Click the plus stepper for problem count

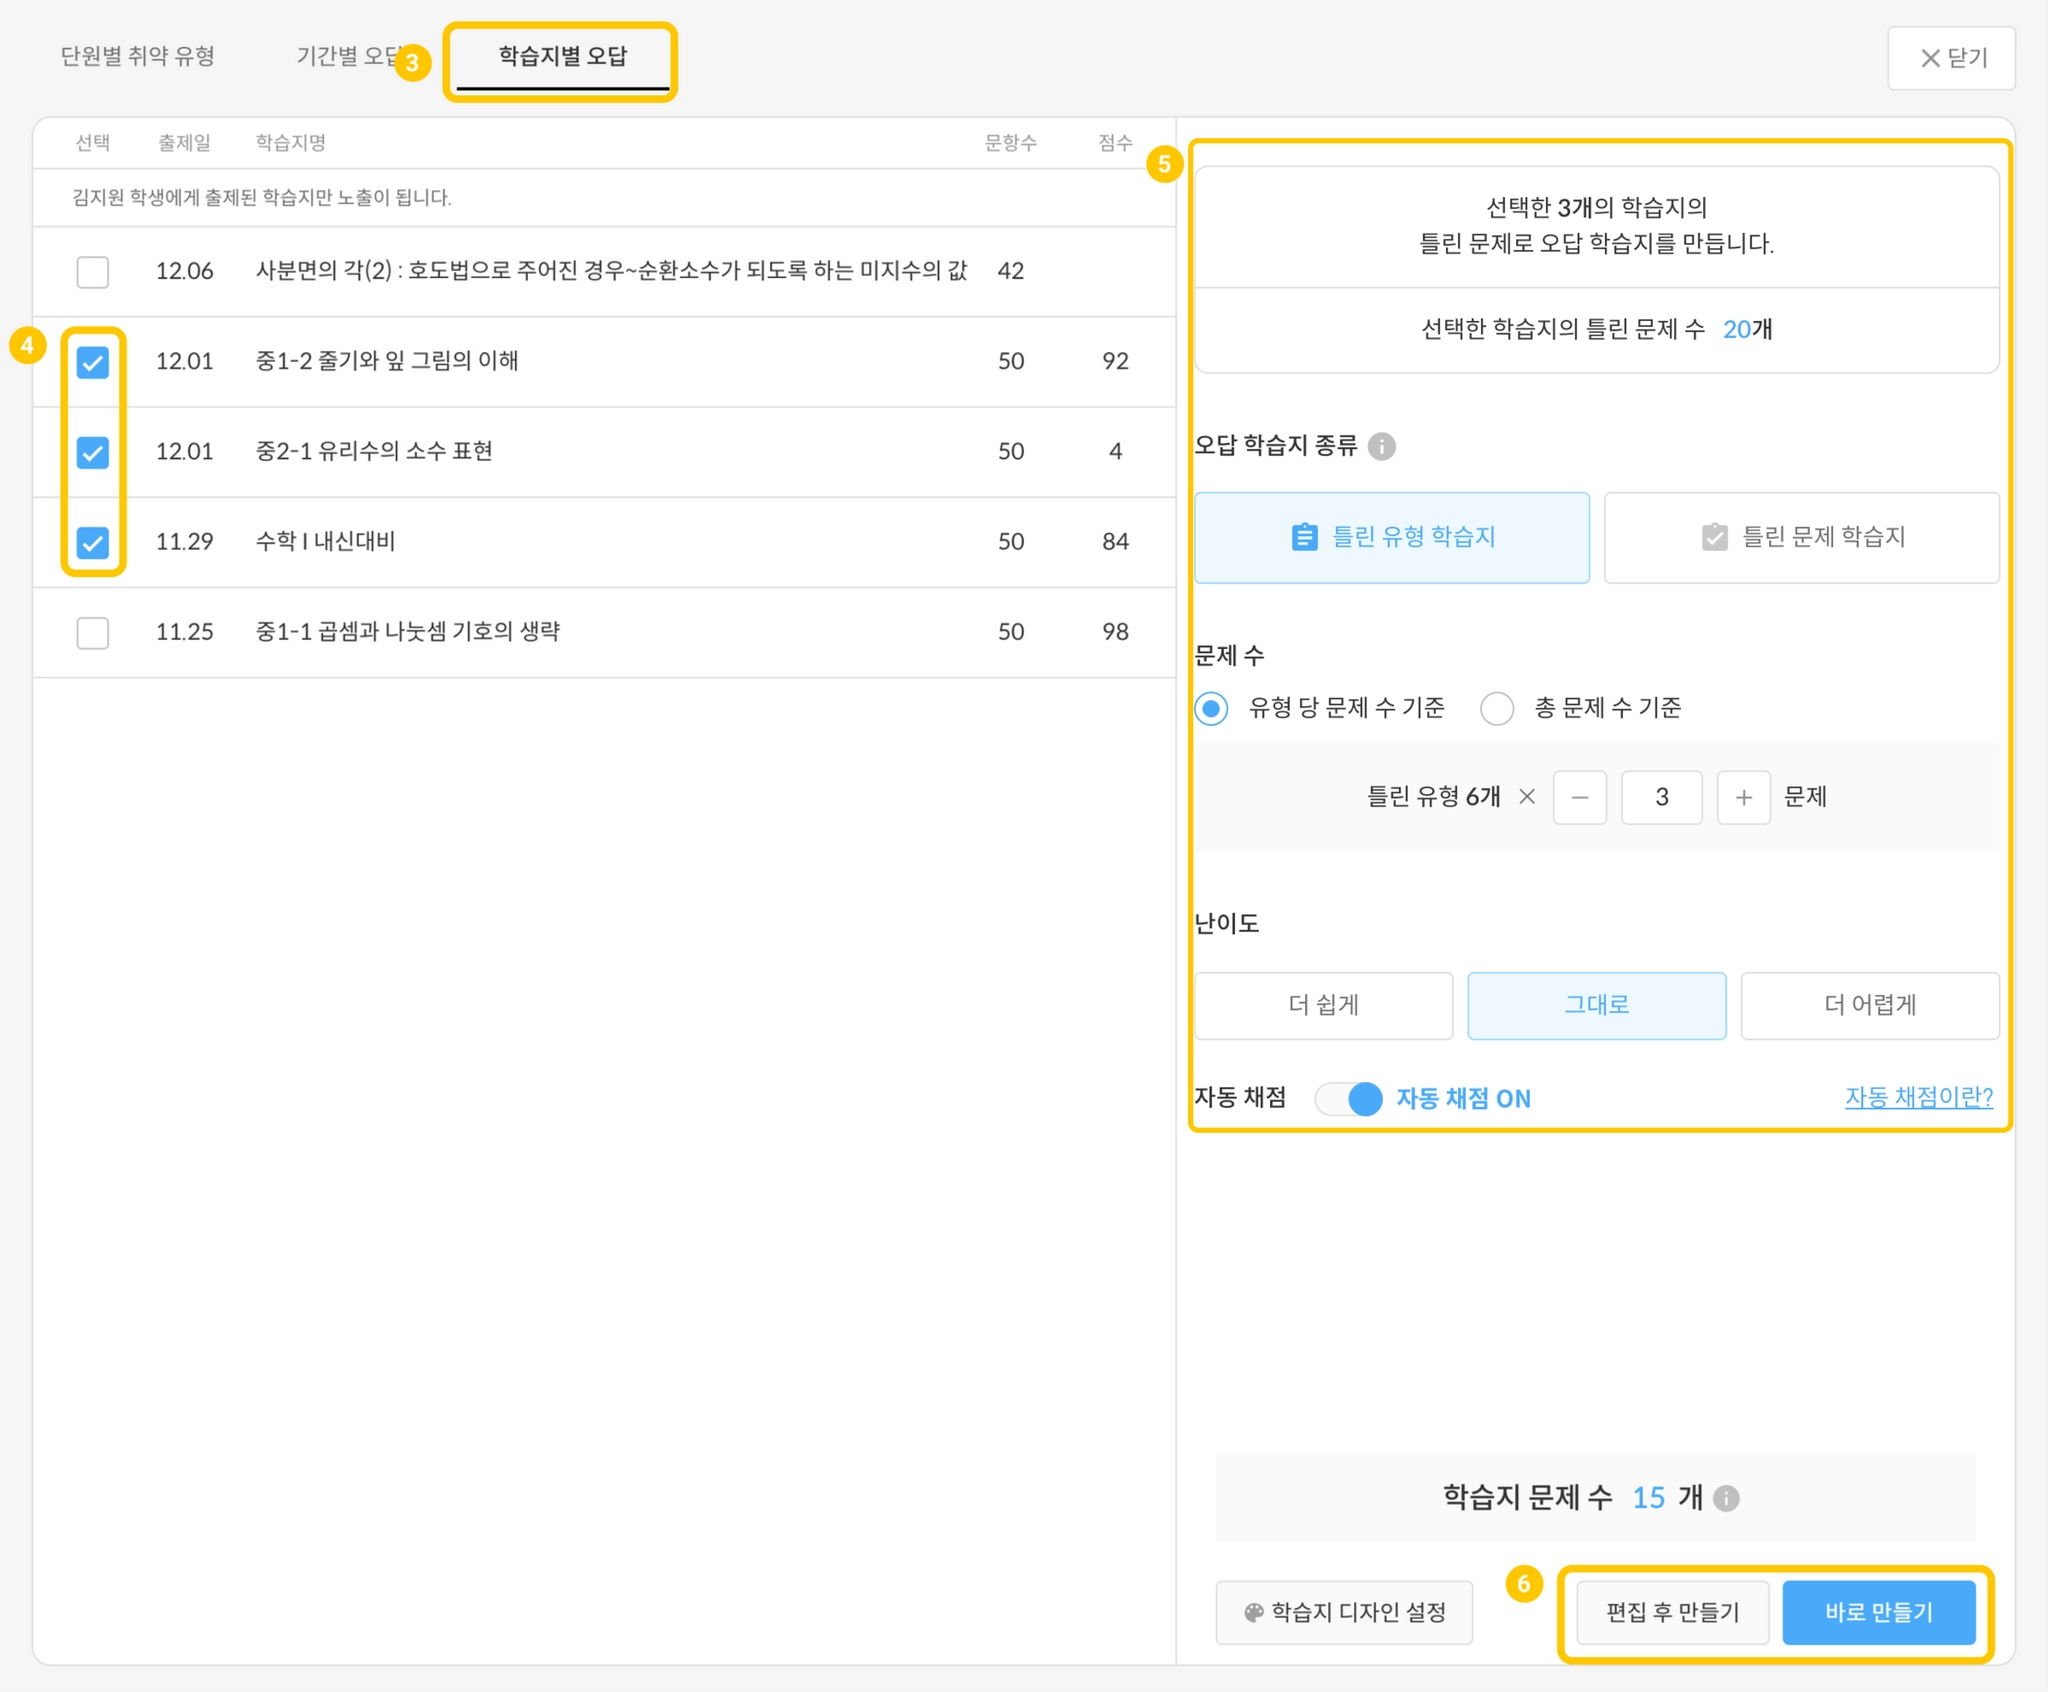pyautogui.click(x=1743, y=797)
